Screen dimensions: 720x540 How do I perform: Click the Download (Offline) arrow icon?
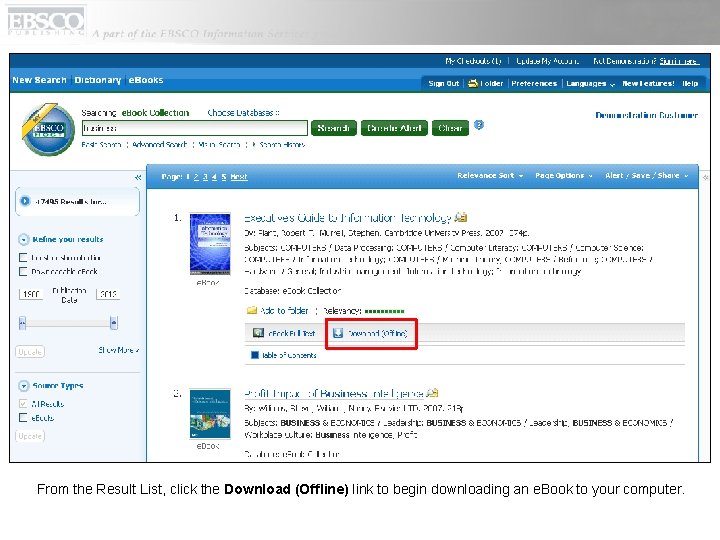[x=338, y=333]
